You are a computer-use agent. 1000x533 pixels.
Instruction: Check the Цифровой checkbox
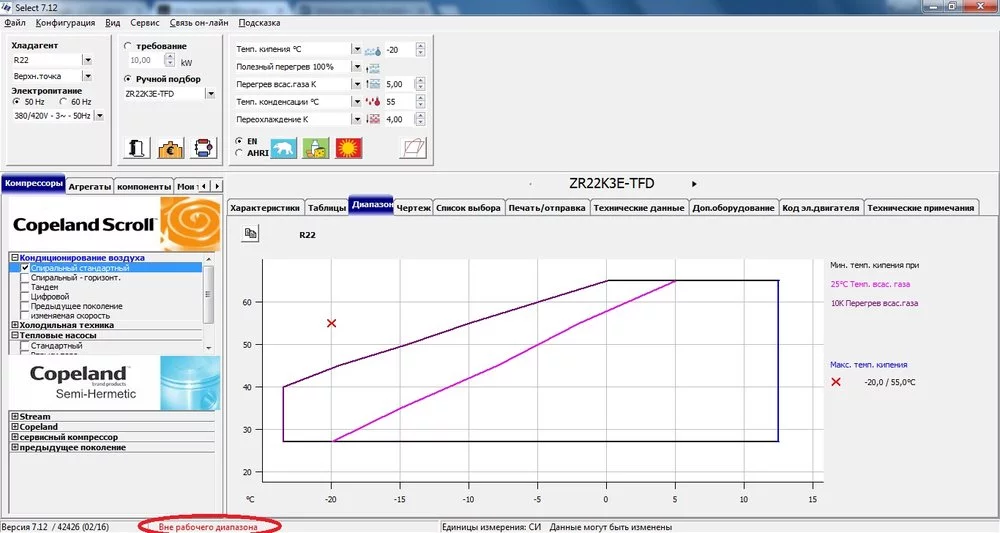point(25,296)
